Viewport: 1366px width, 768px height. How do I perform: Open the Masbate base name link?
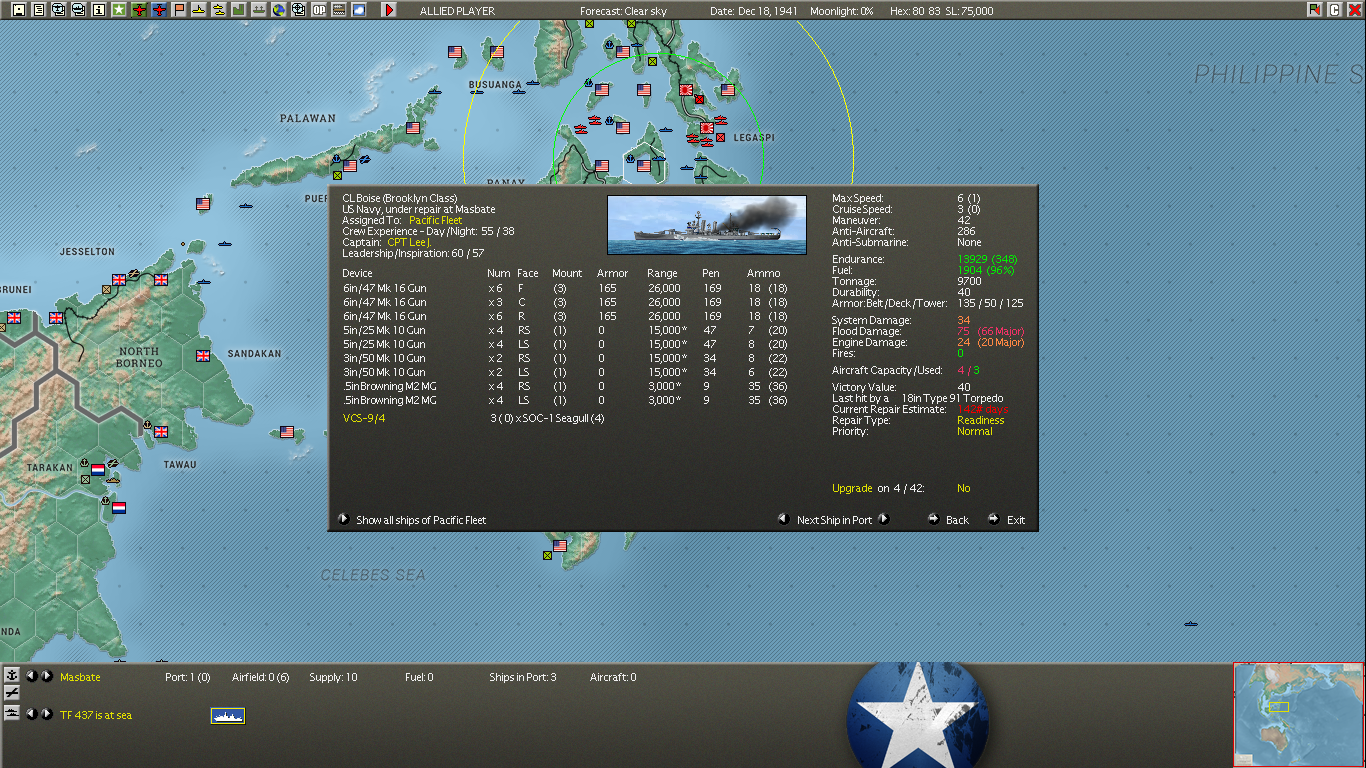click(80, 677)
